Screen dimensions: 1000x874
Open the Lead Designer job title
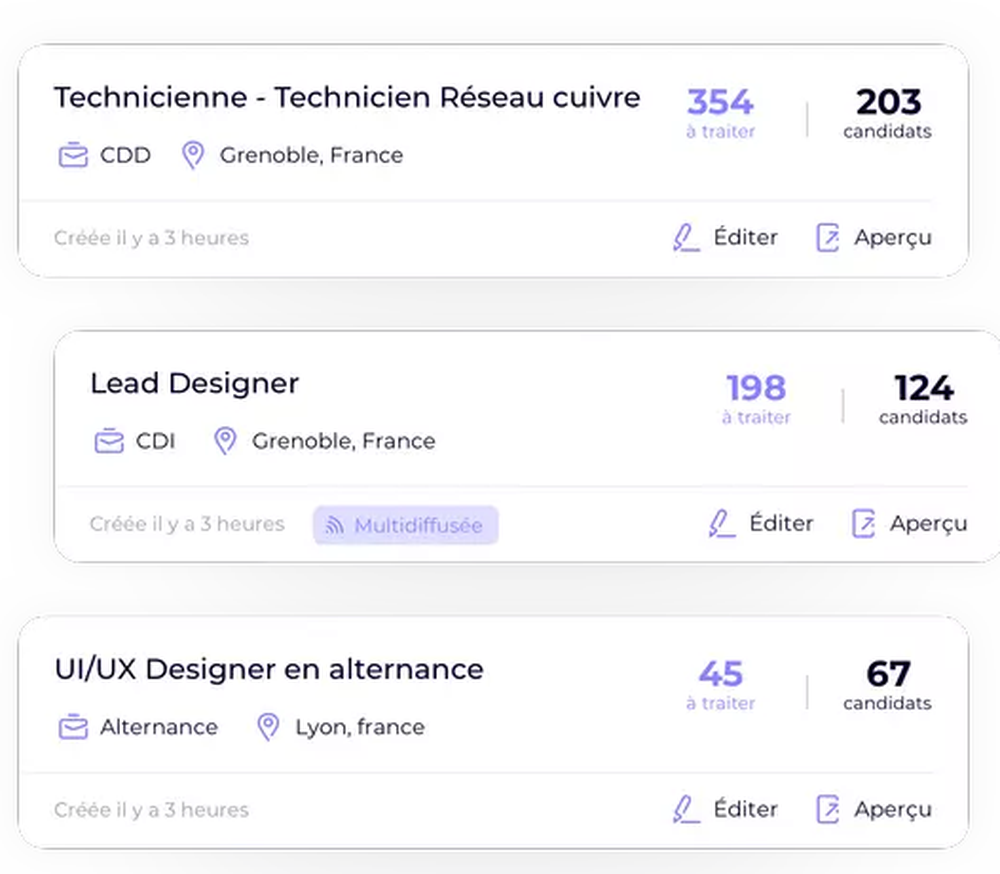[x=195, y=383]
